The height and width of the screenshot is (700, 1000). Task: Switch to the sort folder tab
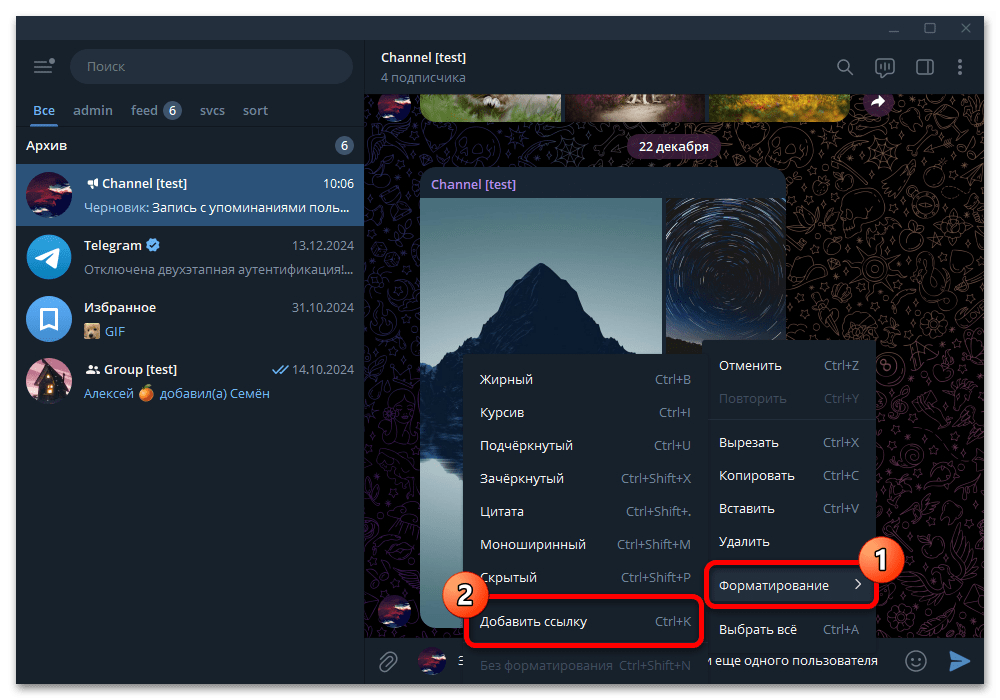[x=255, y=110]
